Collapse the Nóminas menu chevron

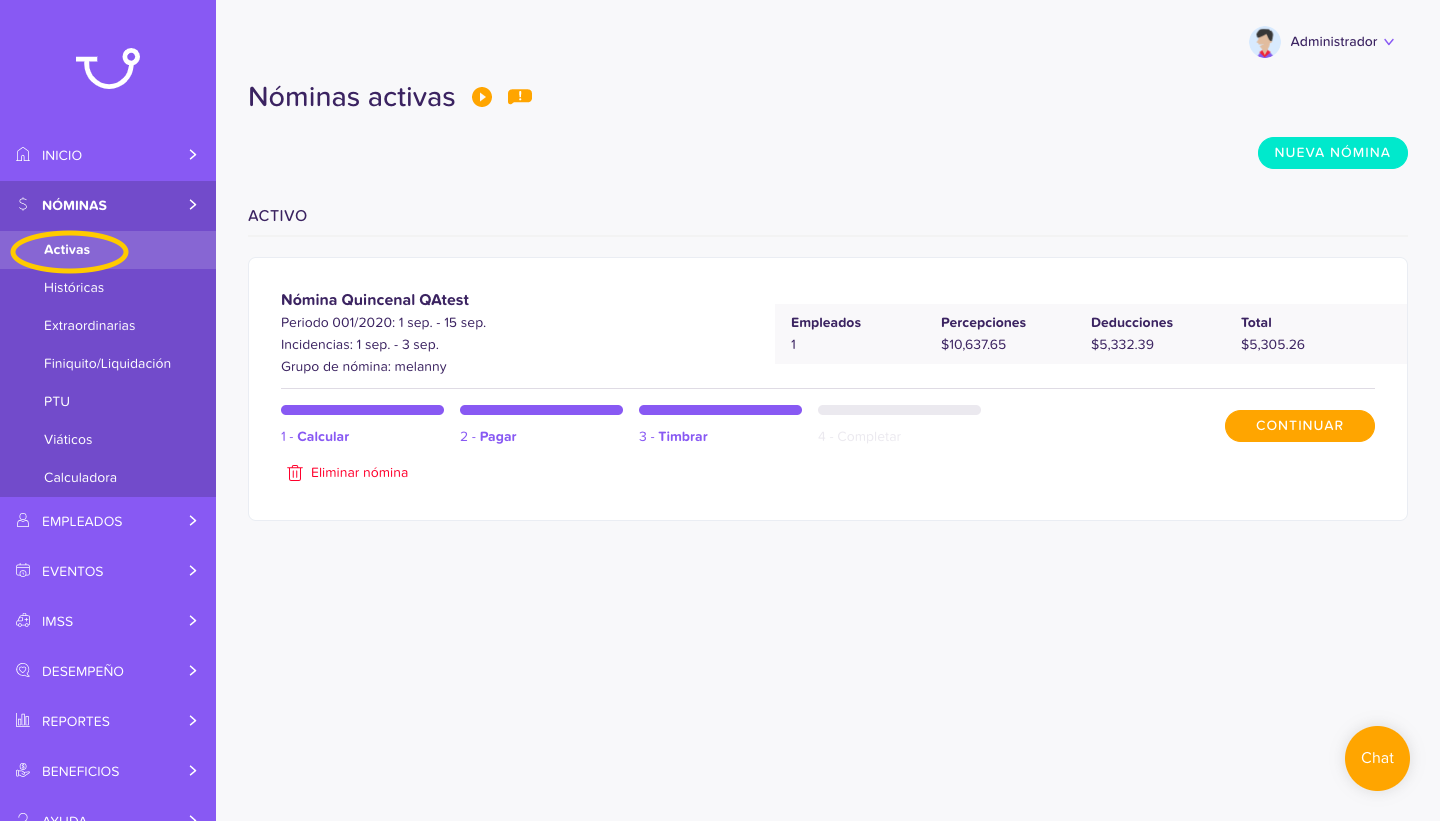tap(193, 205)
